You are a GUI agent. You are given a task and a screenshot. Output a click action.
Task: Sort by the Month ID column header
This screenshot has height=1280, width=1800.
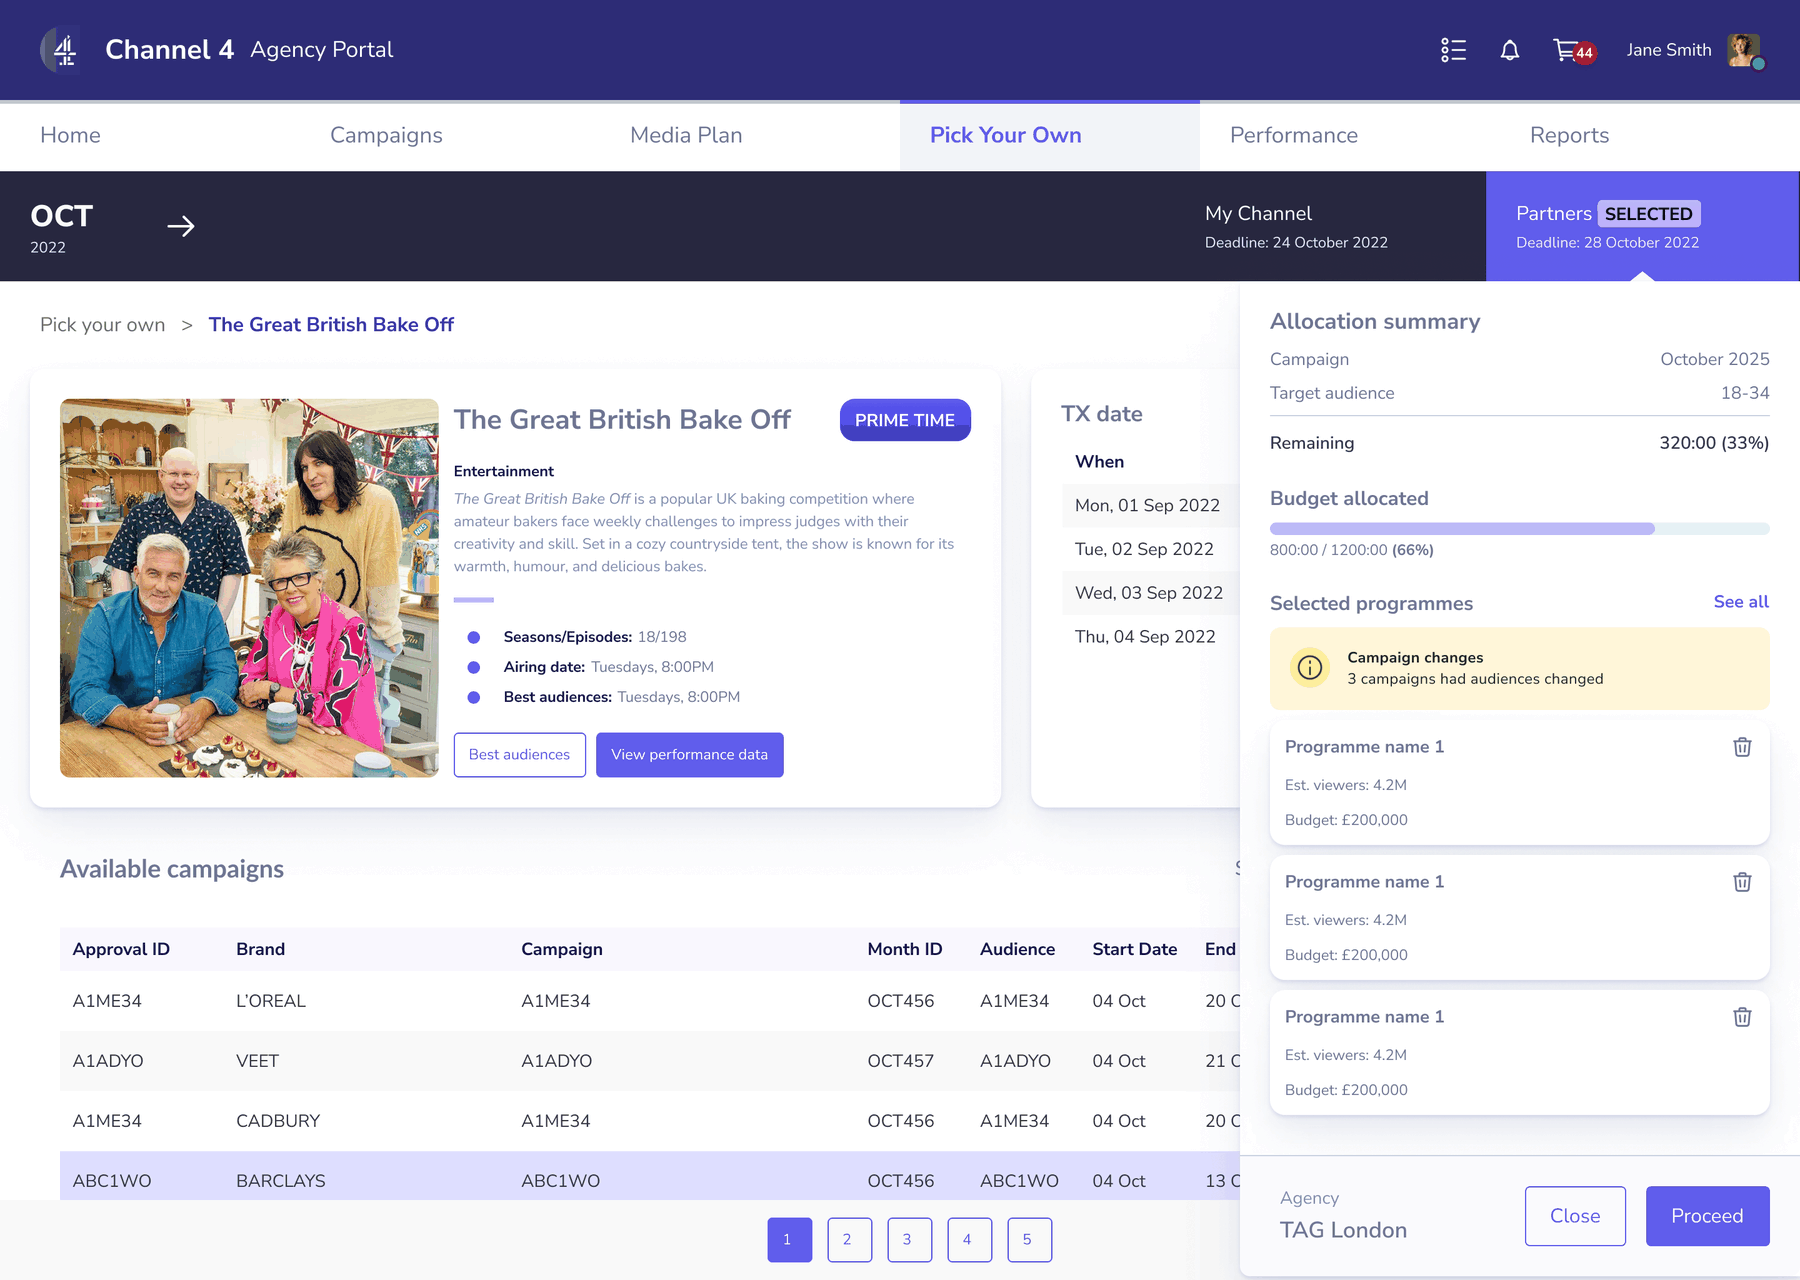[x=905, y=949]
